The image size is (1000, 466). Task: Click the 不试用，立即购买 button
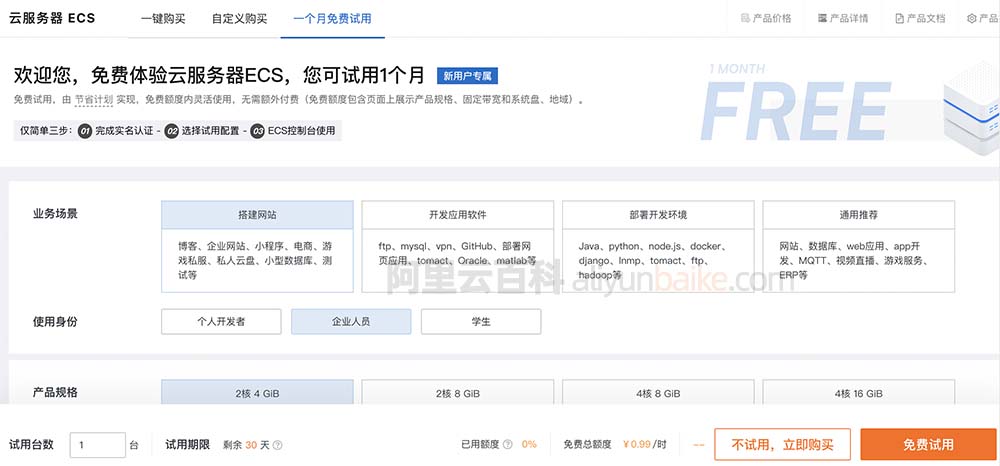(783, 444)
